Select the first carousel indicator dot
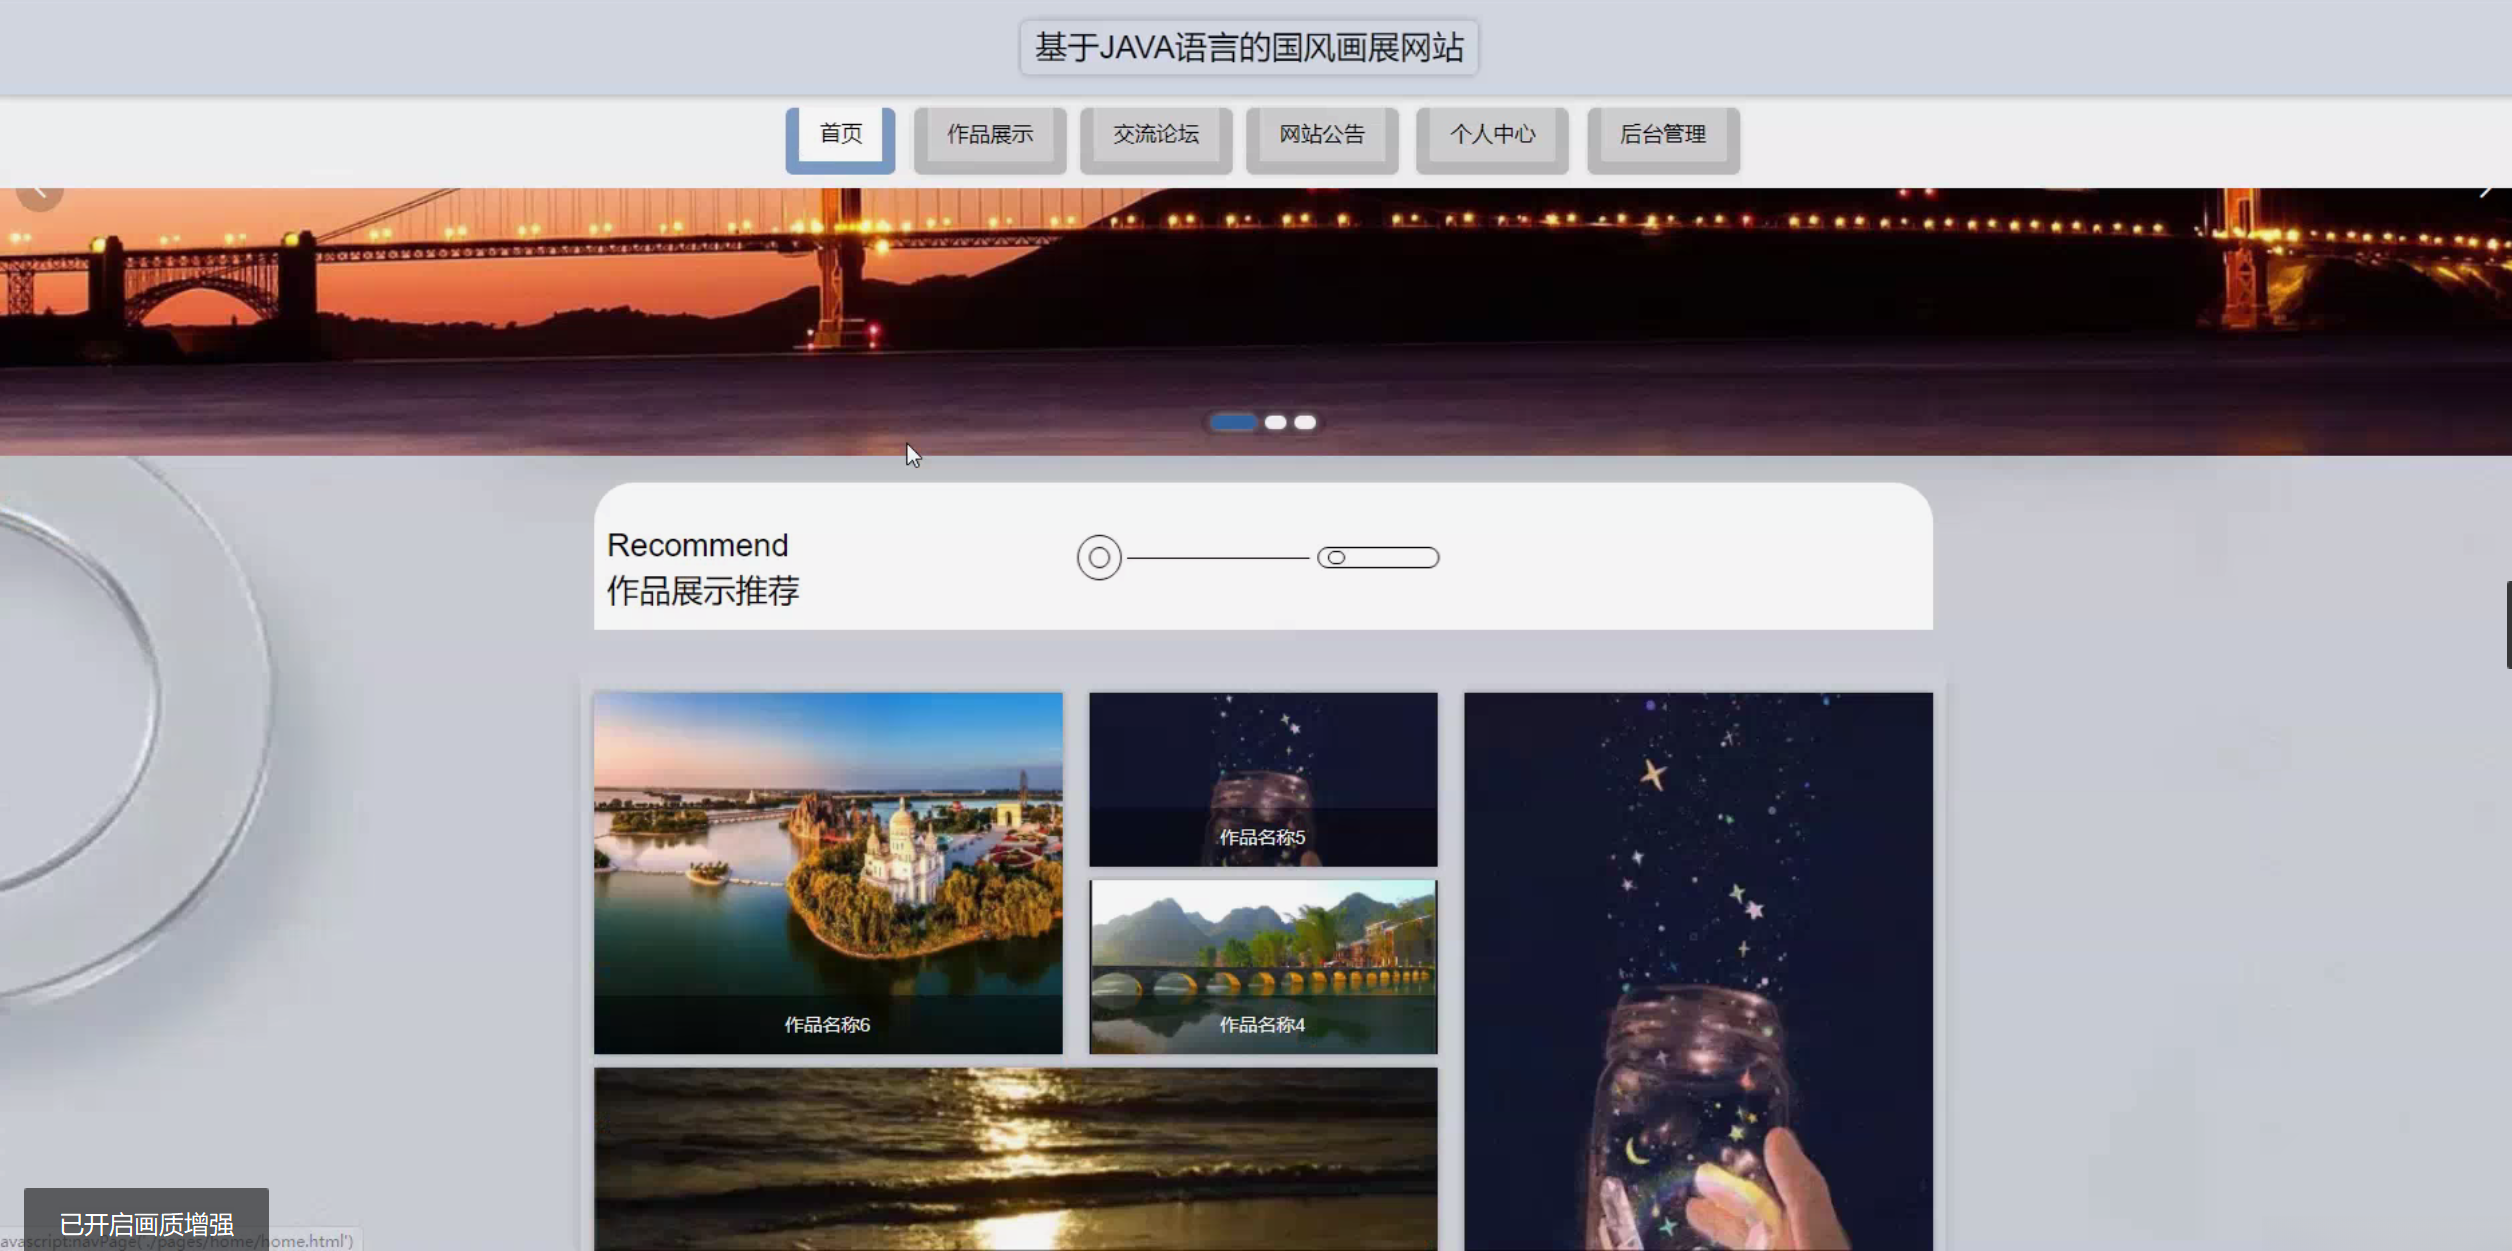This screenshot has height=1251, width=2512. 1232,423
